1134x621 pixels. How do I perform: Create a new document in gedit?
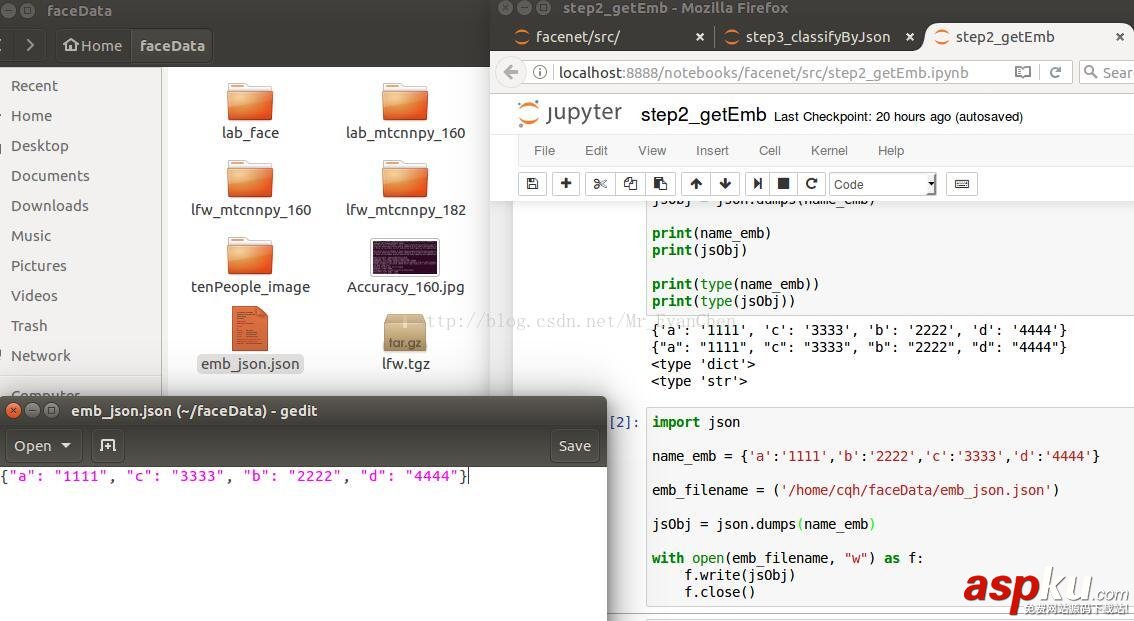pos(107,446)
